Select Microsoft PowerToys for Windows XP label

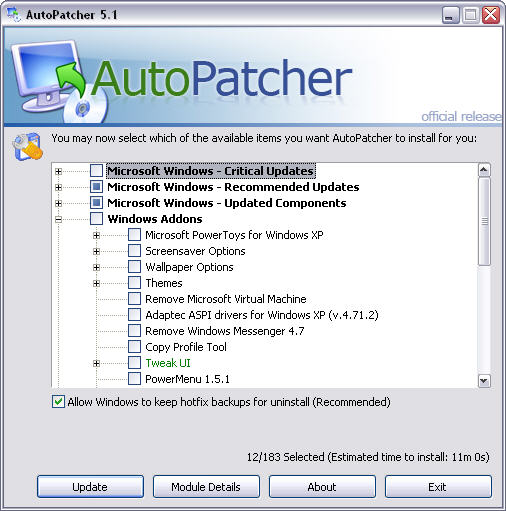234,235
